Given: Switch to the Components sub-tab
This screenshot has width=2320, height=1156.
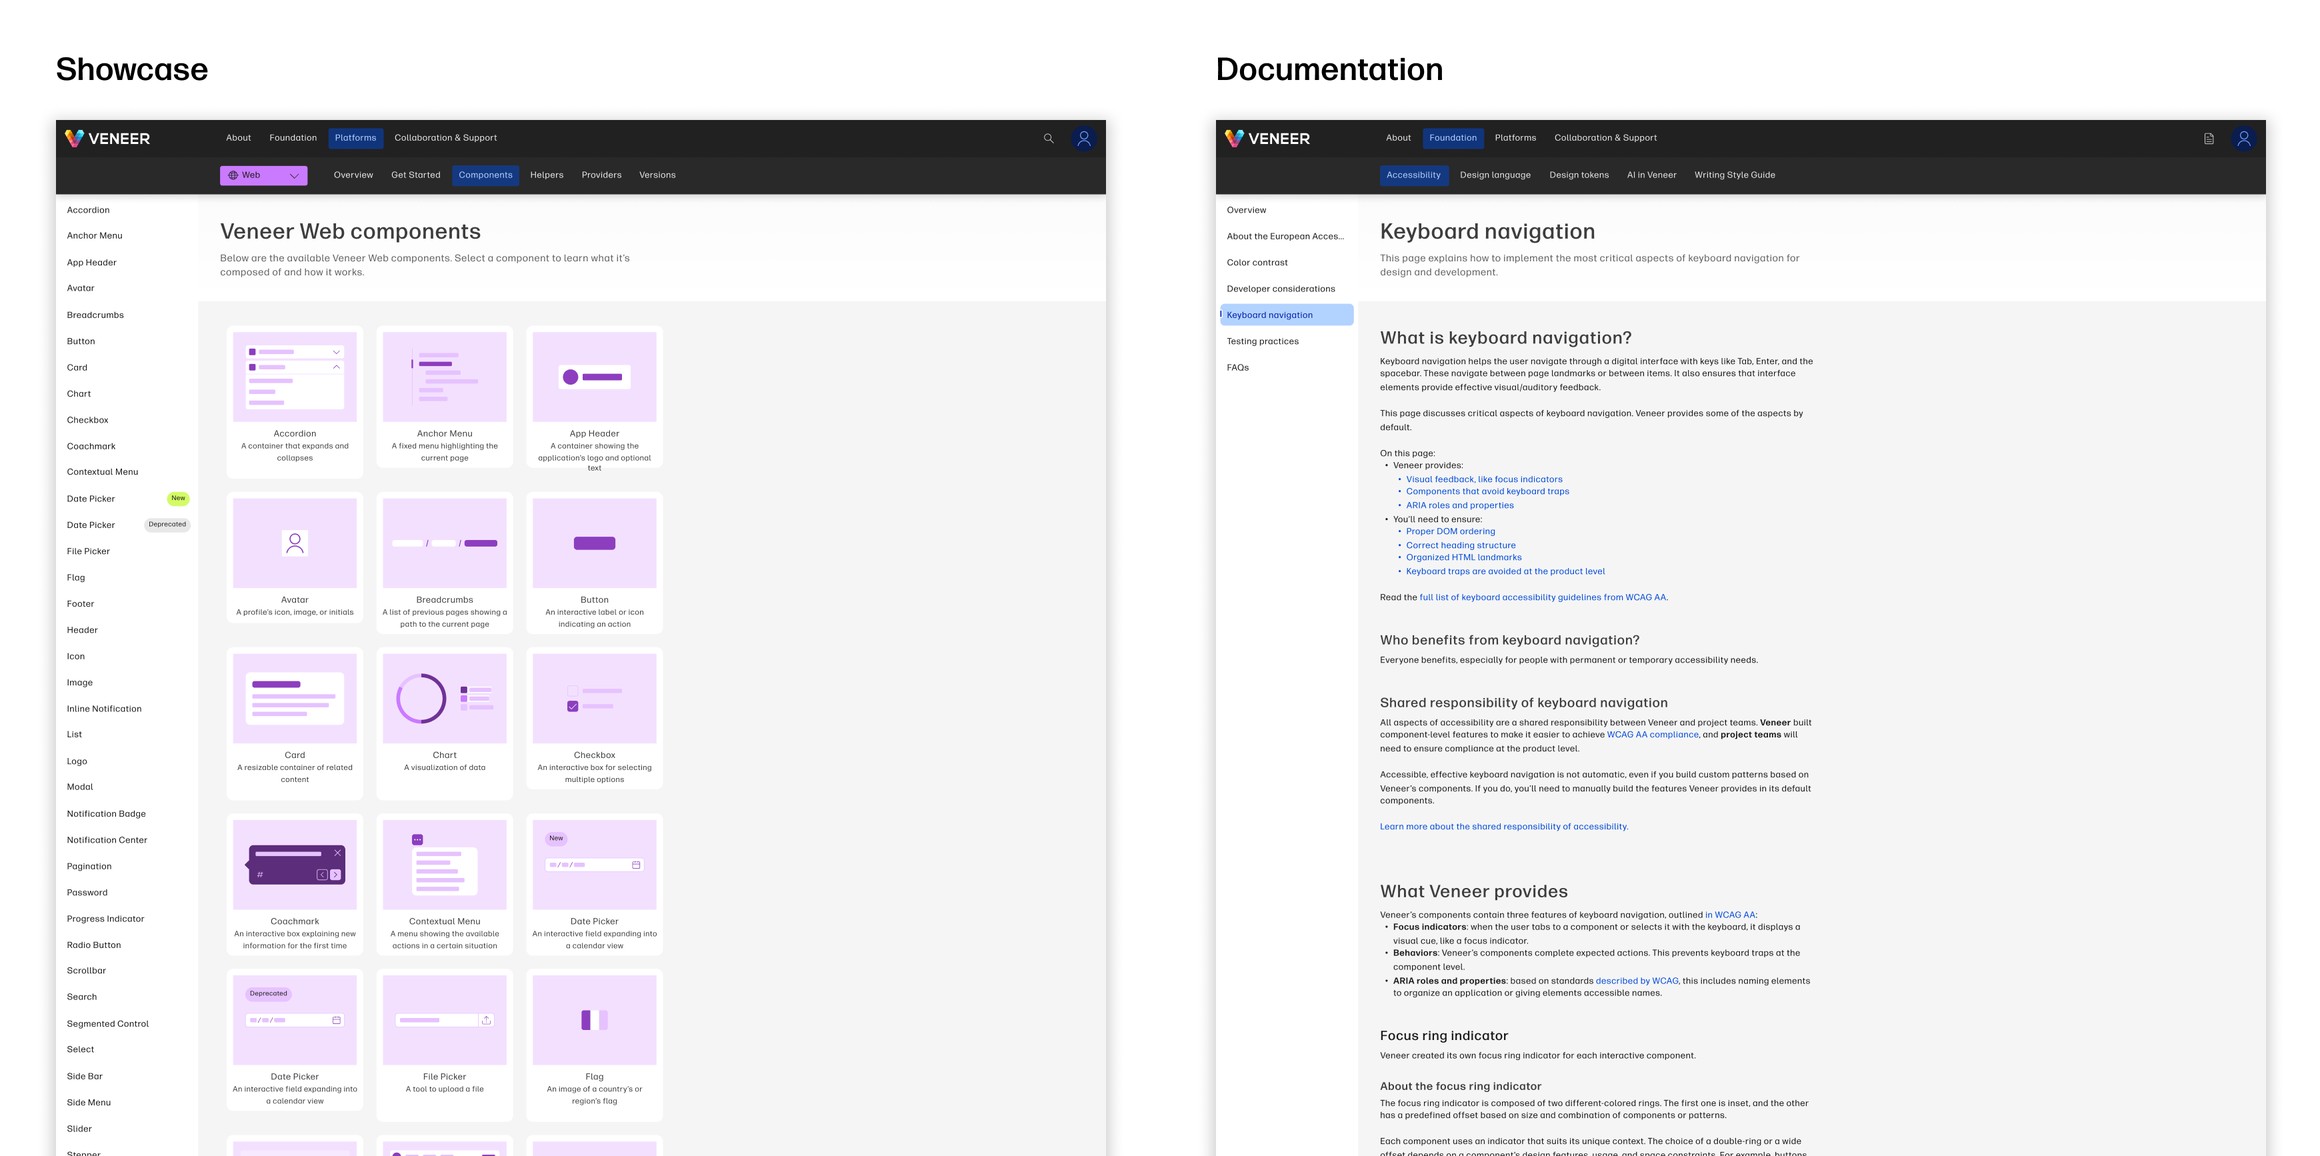Looking at the screenshot, I should 485,175.
